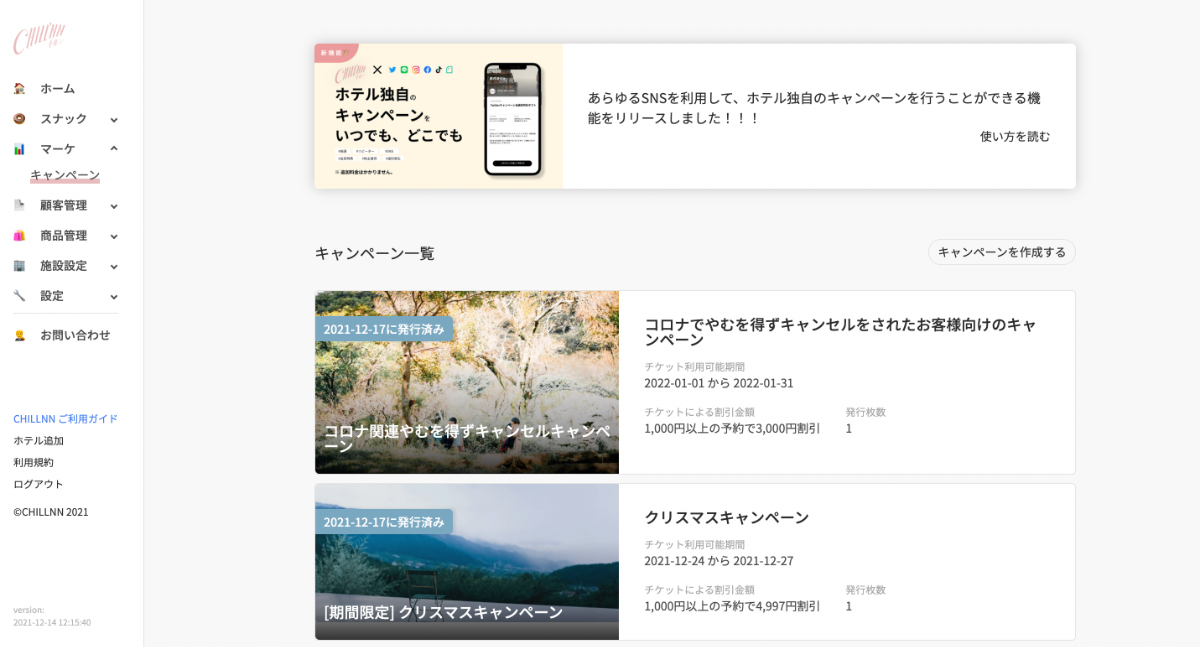Click the wrench icon beside 設定
This screenshot has height=647, width=1200.
point(19,296)
